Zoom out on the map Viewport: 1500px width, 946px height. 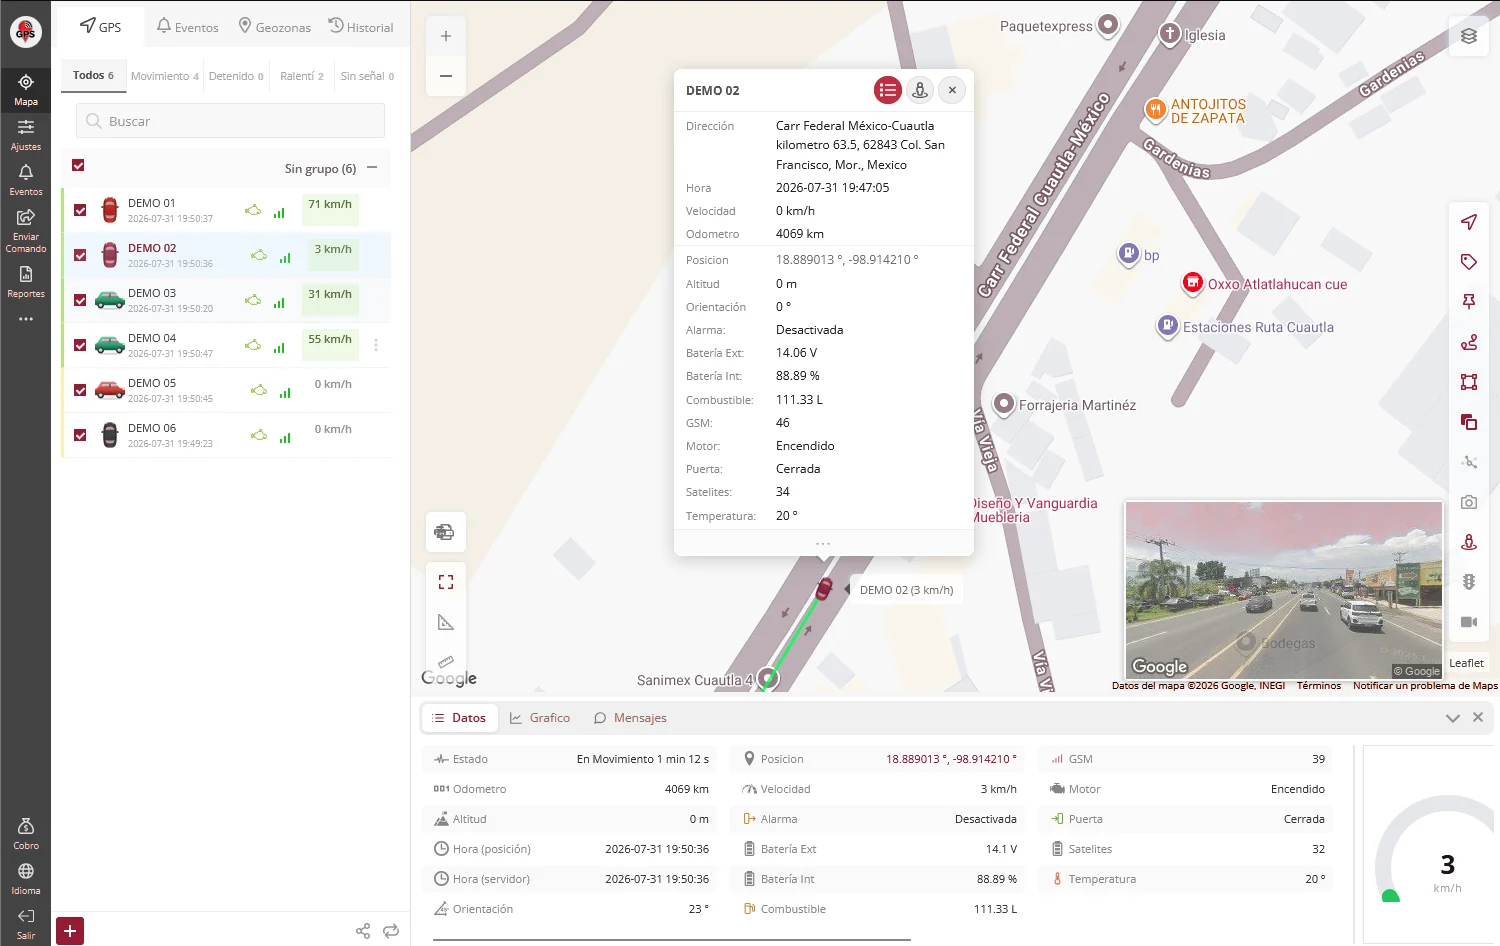click(446, 76)
